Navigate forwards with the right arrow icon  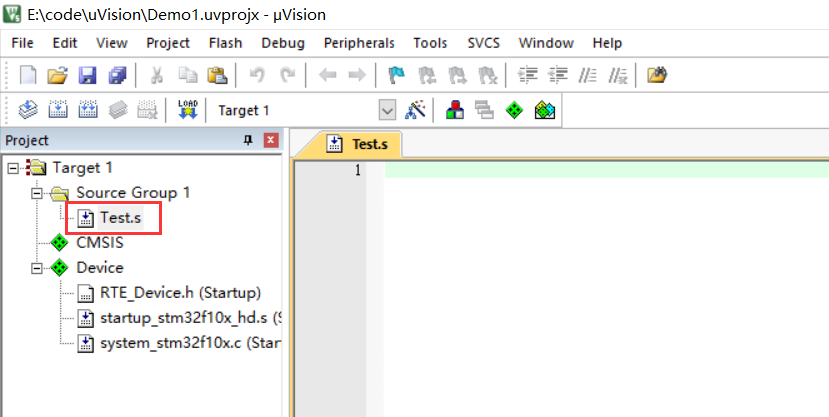357,76
